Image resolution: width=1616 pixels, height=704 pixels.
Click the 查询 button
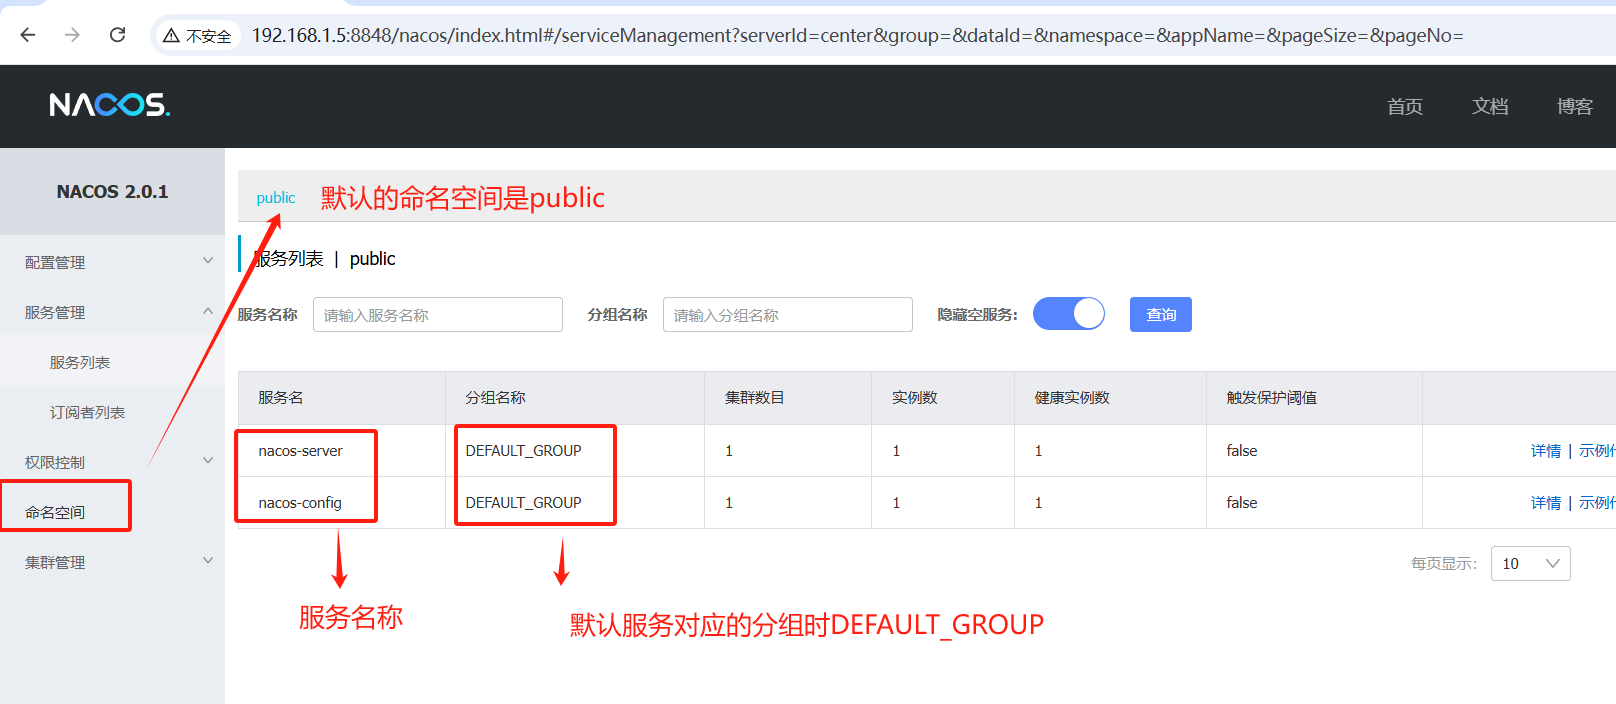click(1161, 315)
